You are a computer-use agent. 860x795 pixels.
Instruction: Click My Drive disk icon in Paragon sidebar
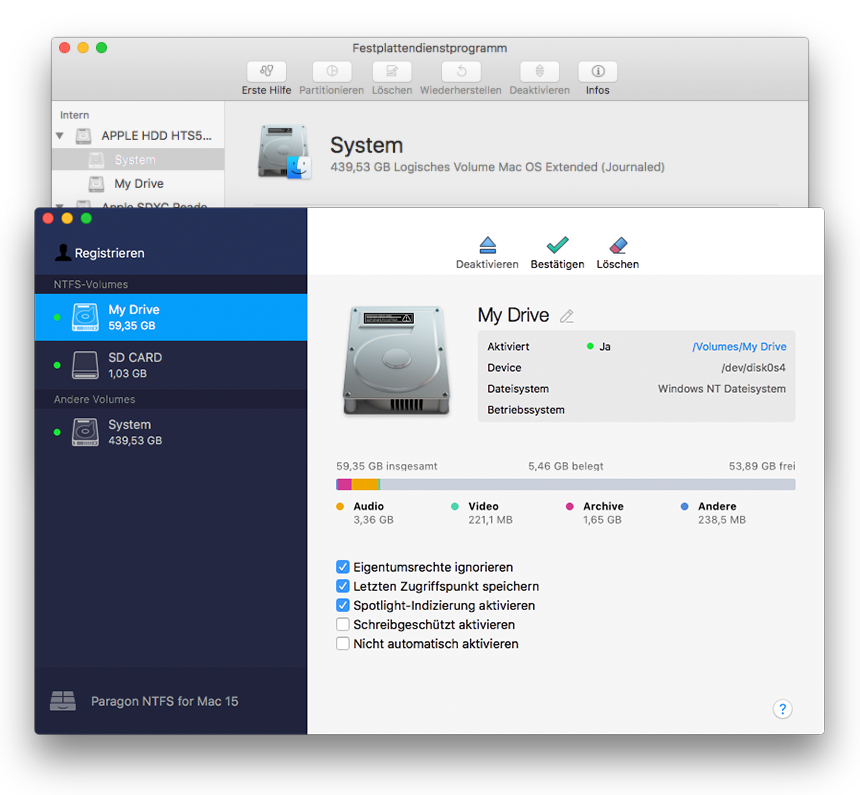pos(85,317)
